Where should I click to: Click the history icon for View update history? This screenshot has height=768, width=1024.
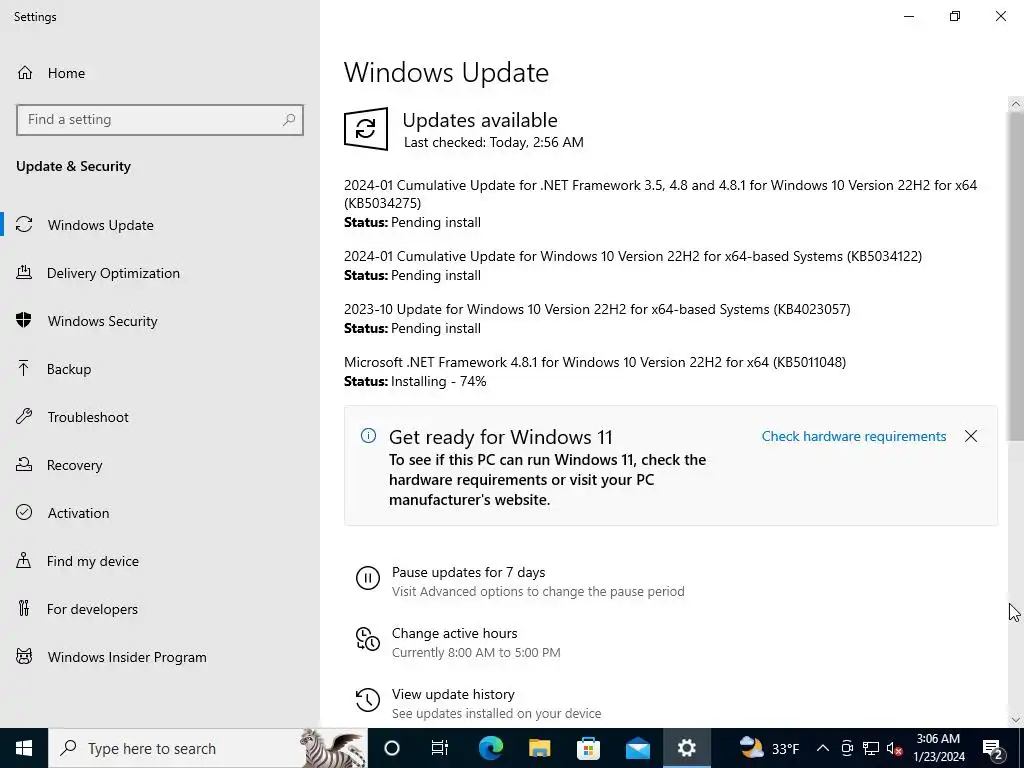pos(368,700)
